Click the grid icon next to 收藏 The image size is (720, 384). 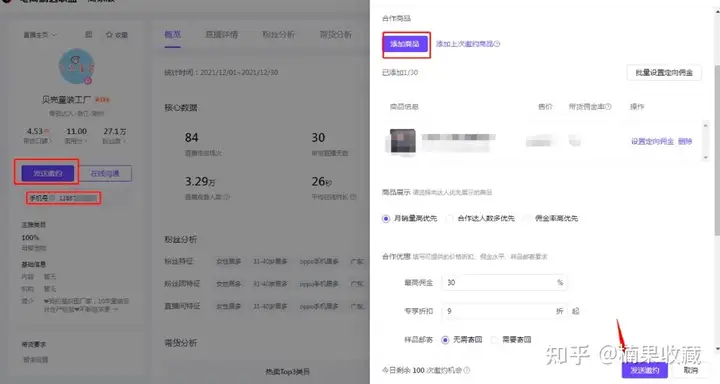click(x=89, y=35)
